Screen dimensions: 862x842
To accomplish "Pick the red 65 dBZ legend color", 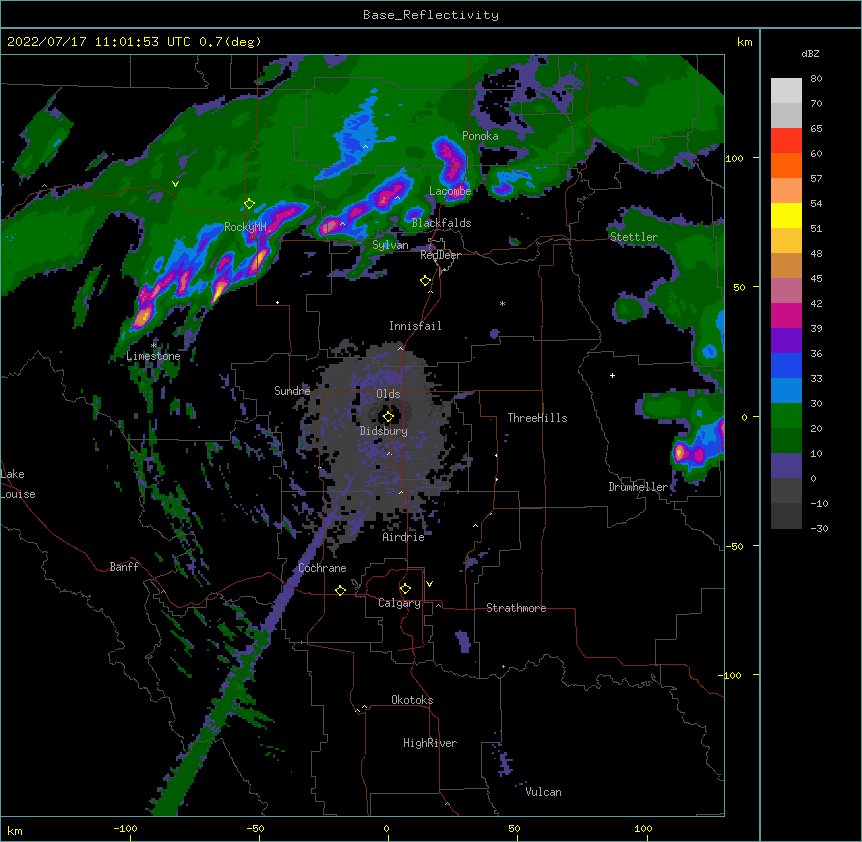I will coord(786,140).
